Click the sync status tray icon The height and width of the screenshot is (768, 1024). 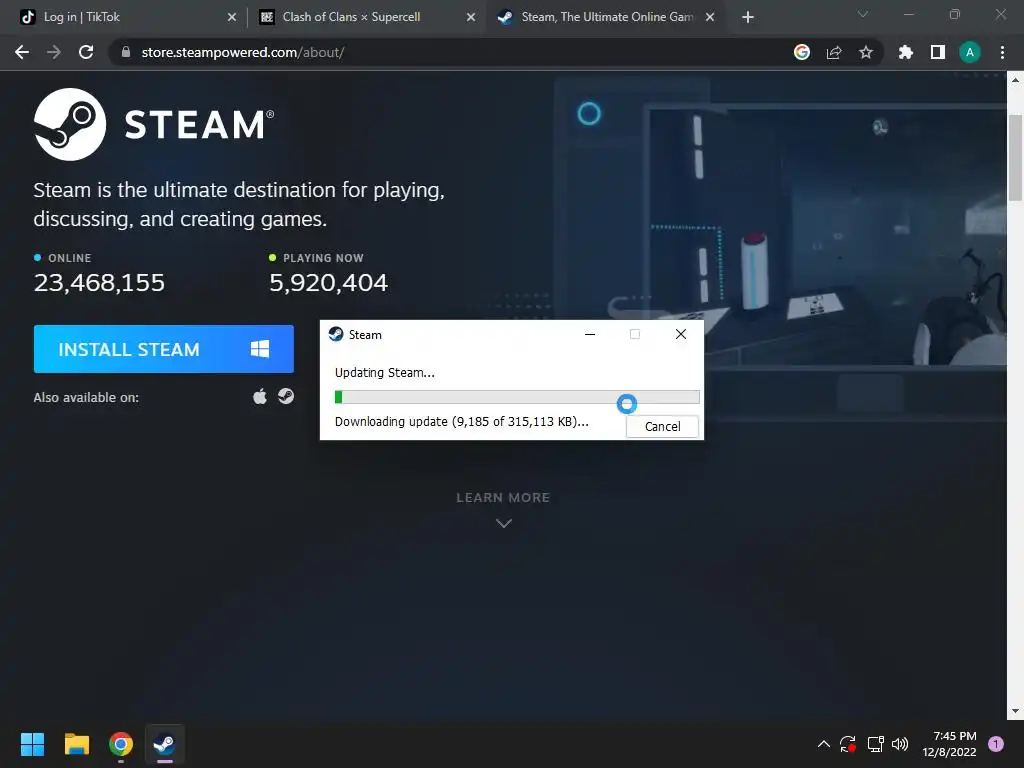point(848,744)
